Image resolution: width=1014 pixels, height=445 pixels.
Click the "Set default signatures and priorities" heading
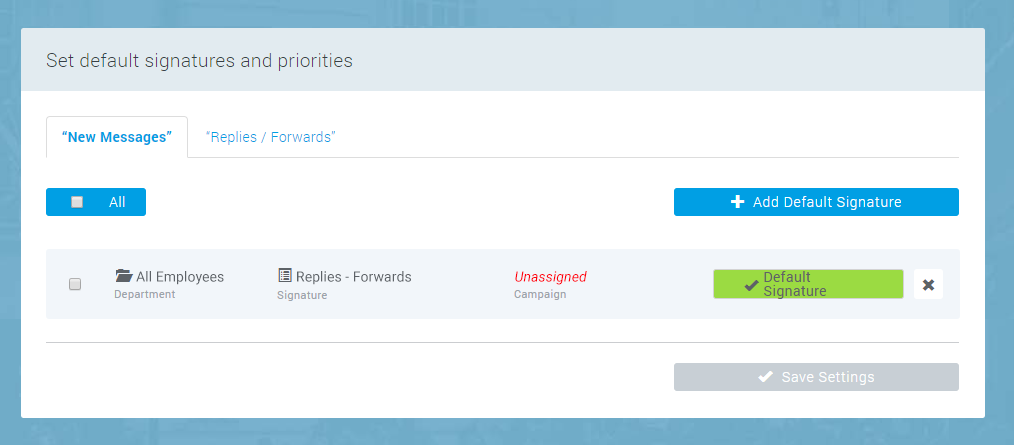pyautogui.click(x=199, y=60)
